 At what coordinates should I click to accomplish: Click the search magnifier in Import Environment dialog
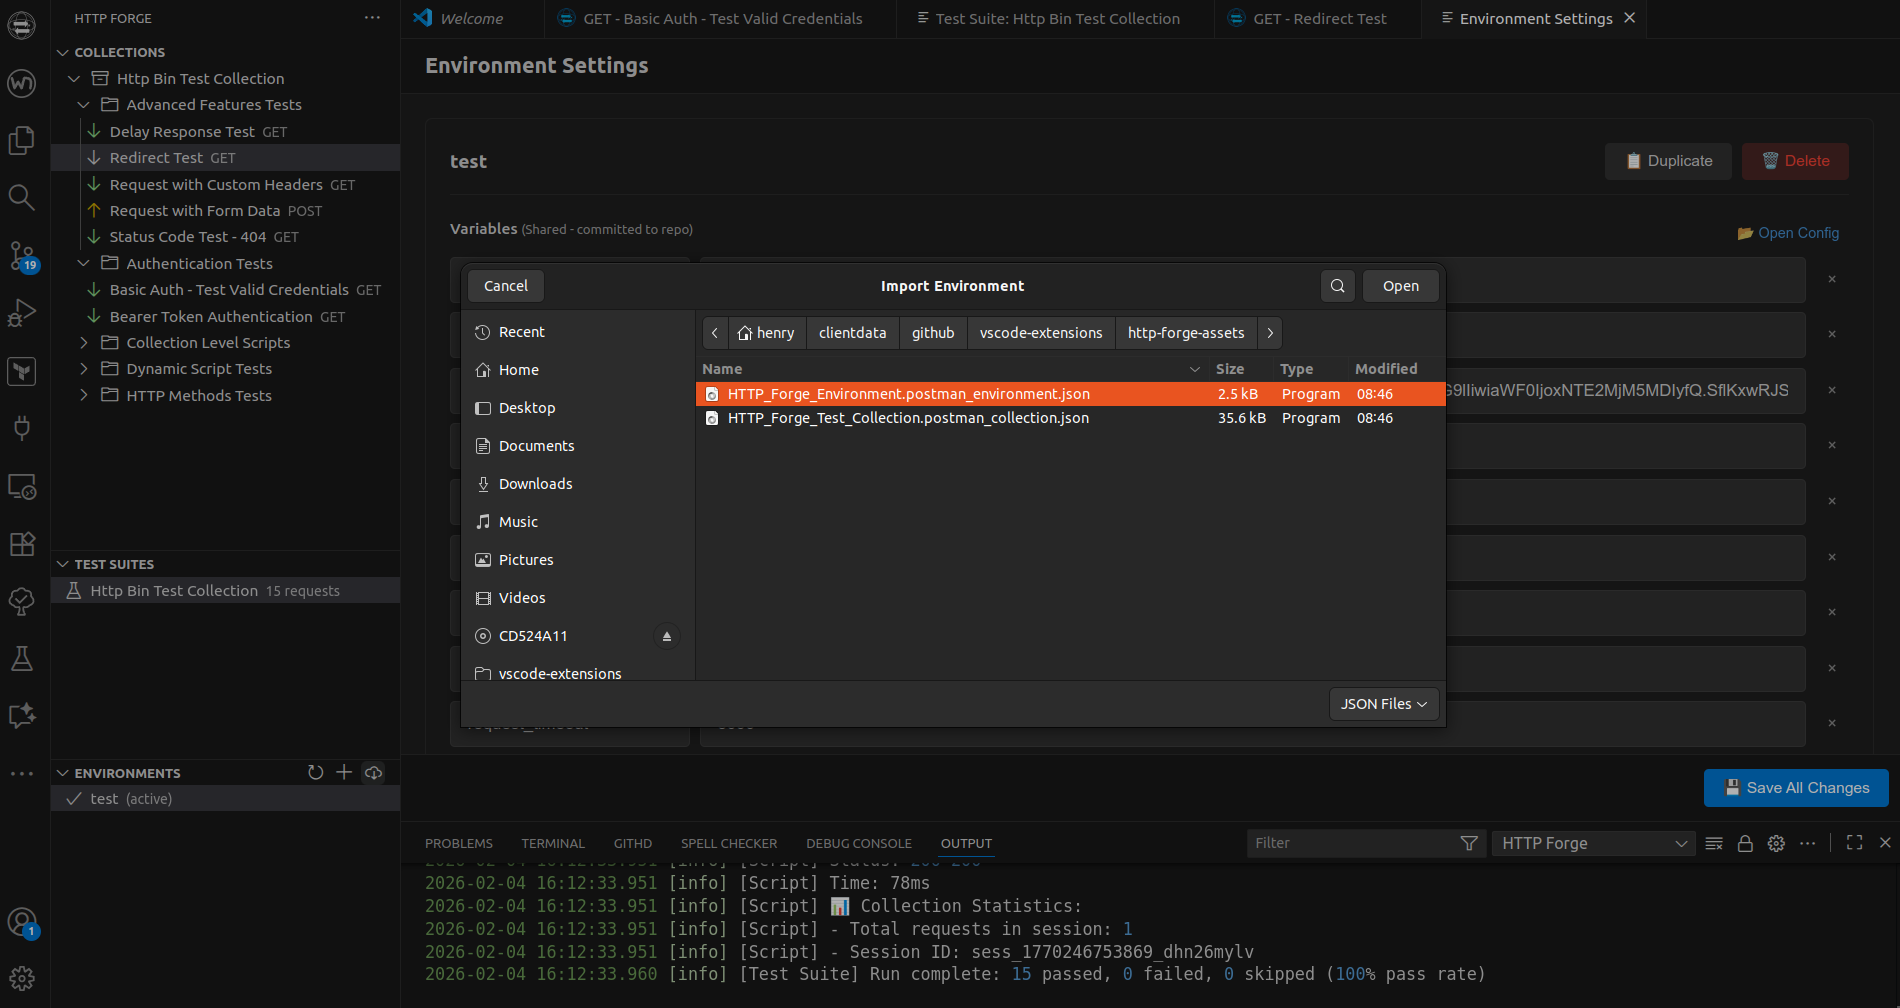(x=1337, y=286)
